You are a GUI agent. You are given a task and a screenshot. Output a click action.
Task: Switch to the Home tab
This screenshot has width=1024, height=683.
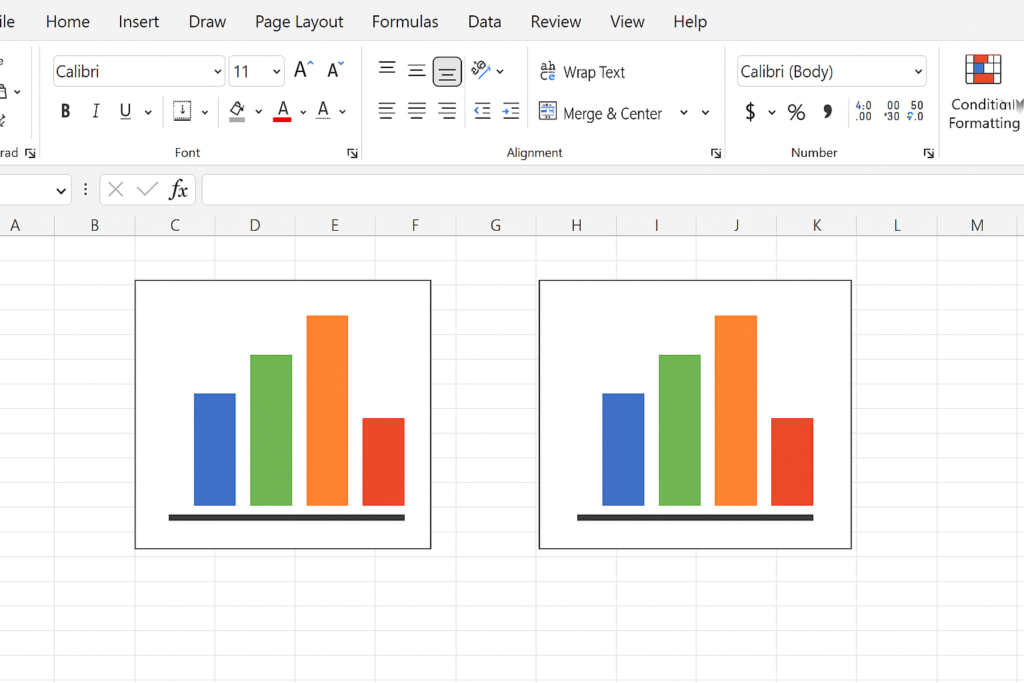[x=68, y=22]
